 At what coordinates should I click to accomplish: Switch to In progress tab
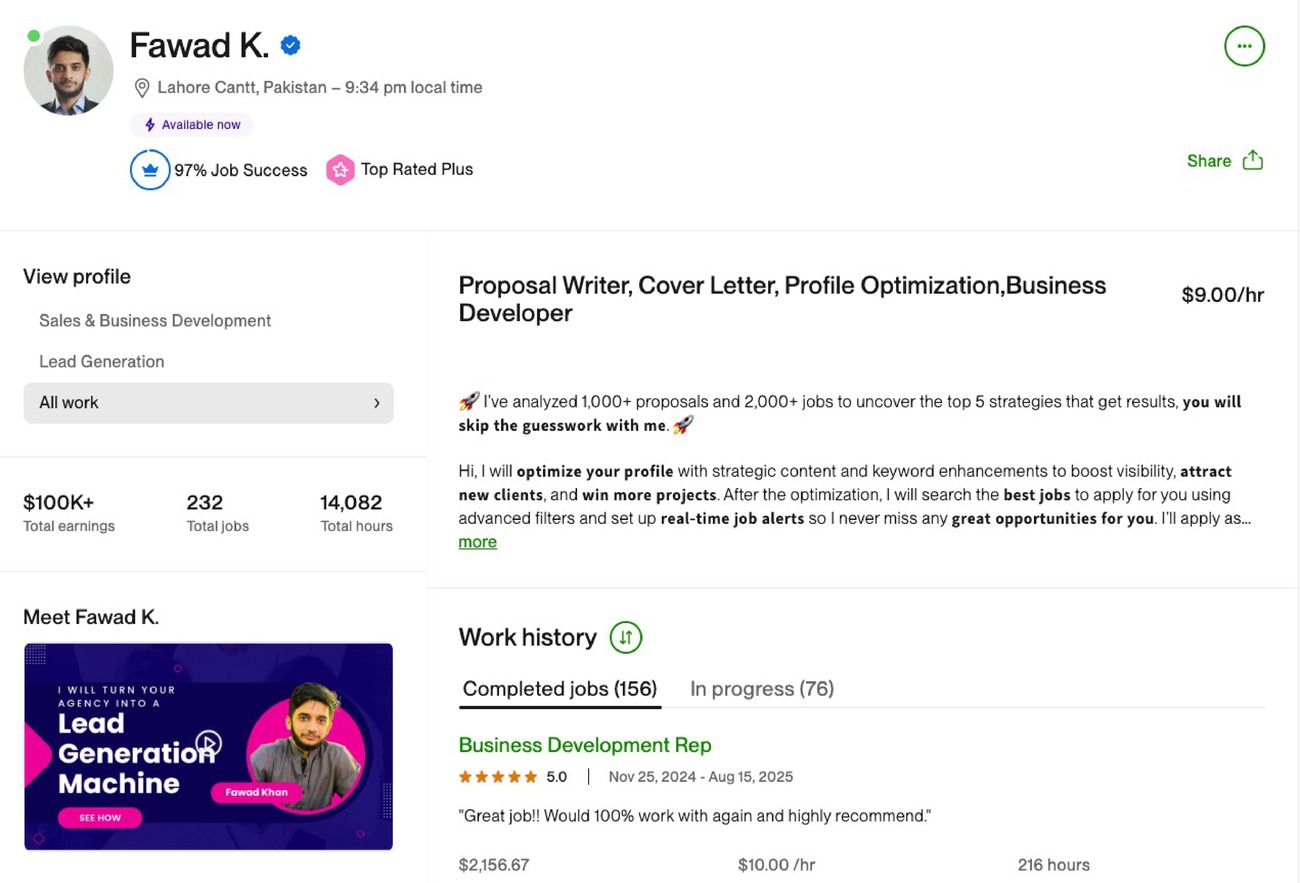tap(761, 689)
